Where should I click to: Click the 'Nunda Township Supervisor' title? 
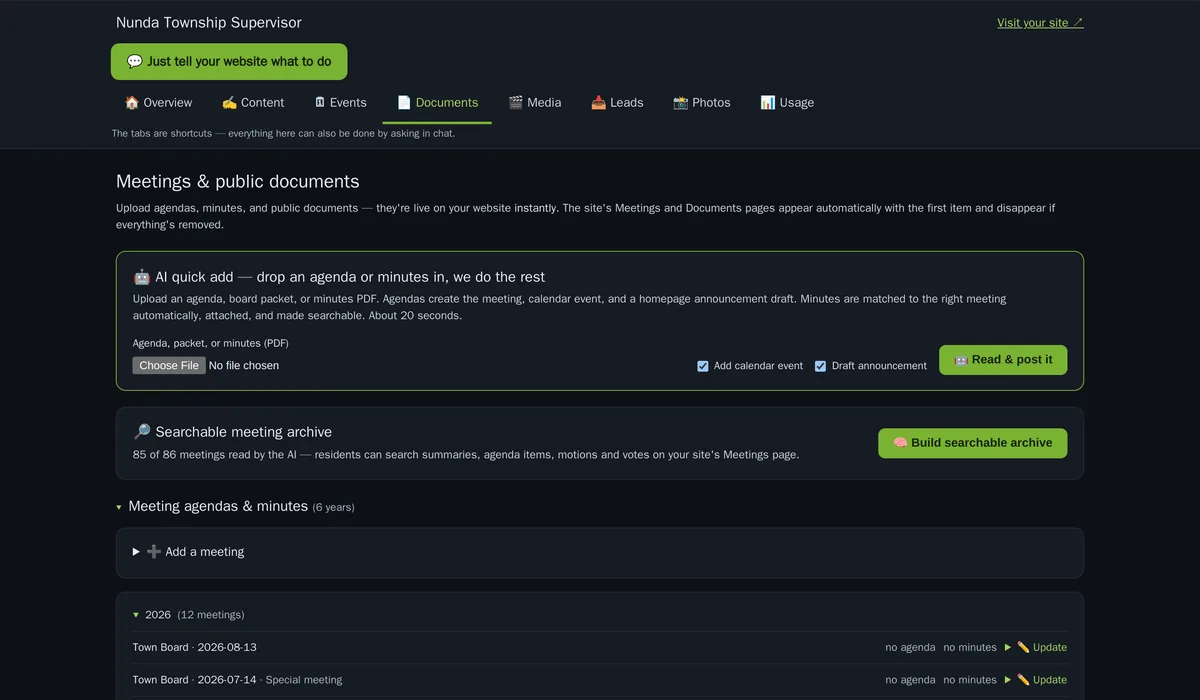pyautogui.click(x=209, y=23)
